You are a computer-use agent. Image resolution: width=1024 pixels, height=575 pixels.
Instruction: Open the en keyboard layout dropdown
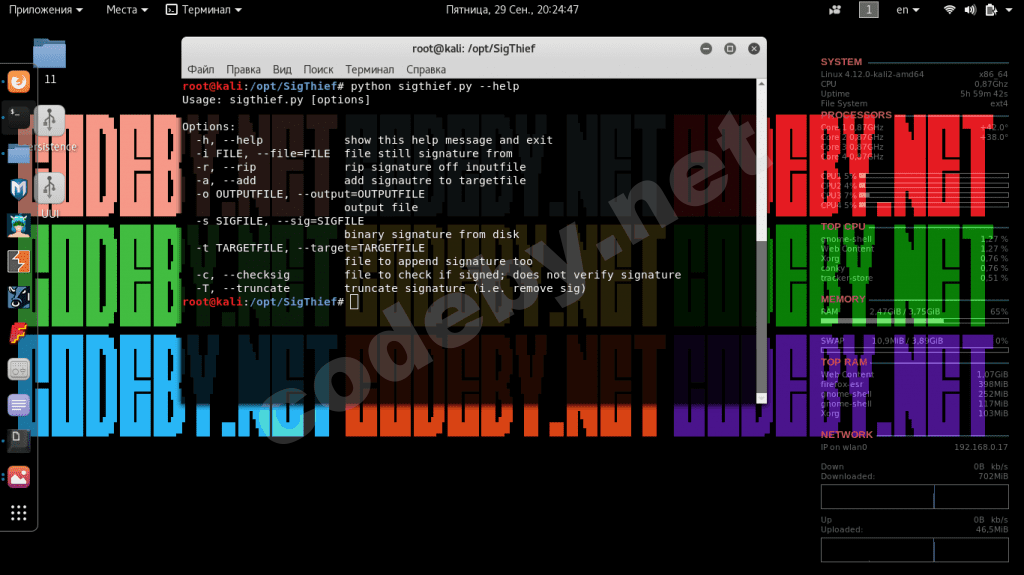coord(908,10)
